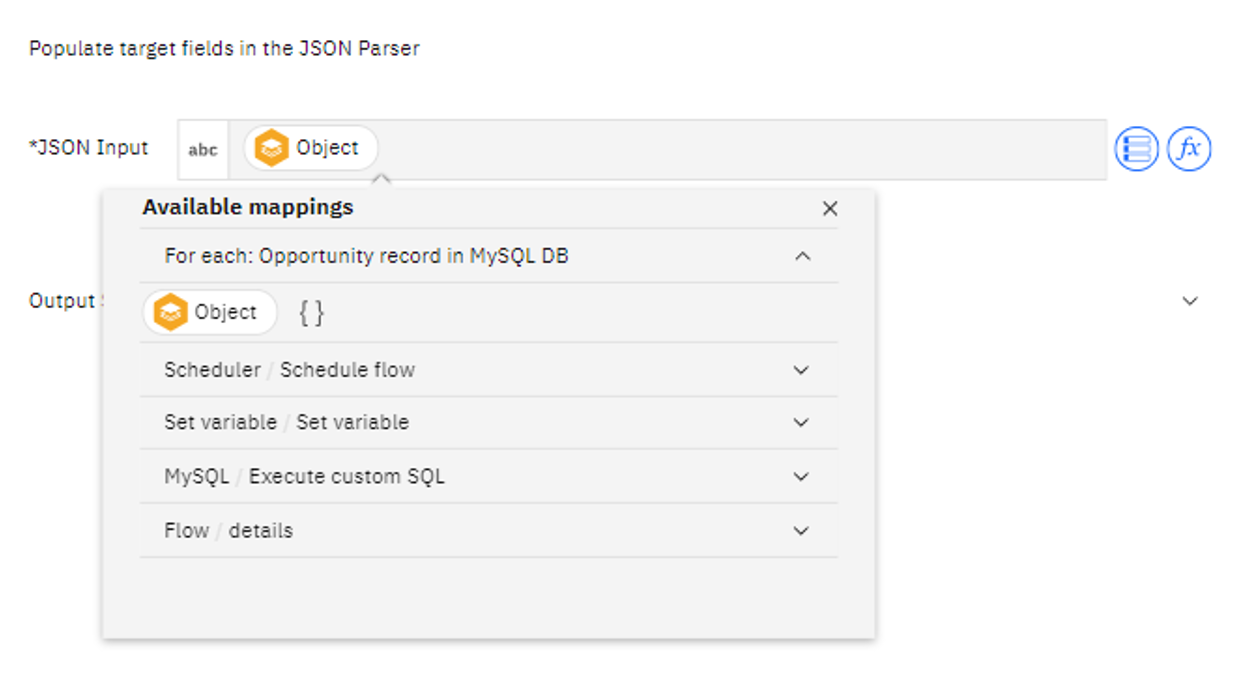
Task: Click empty area of JSON Input field
Action: [742, 150]
